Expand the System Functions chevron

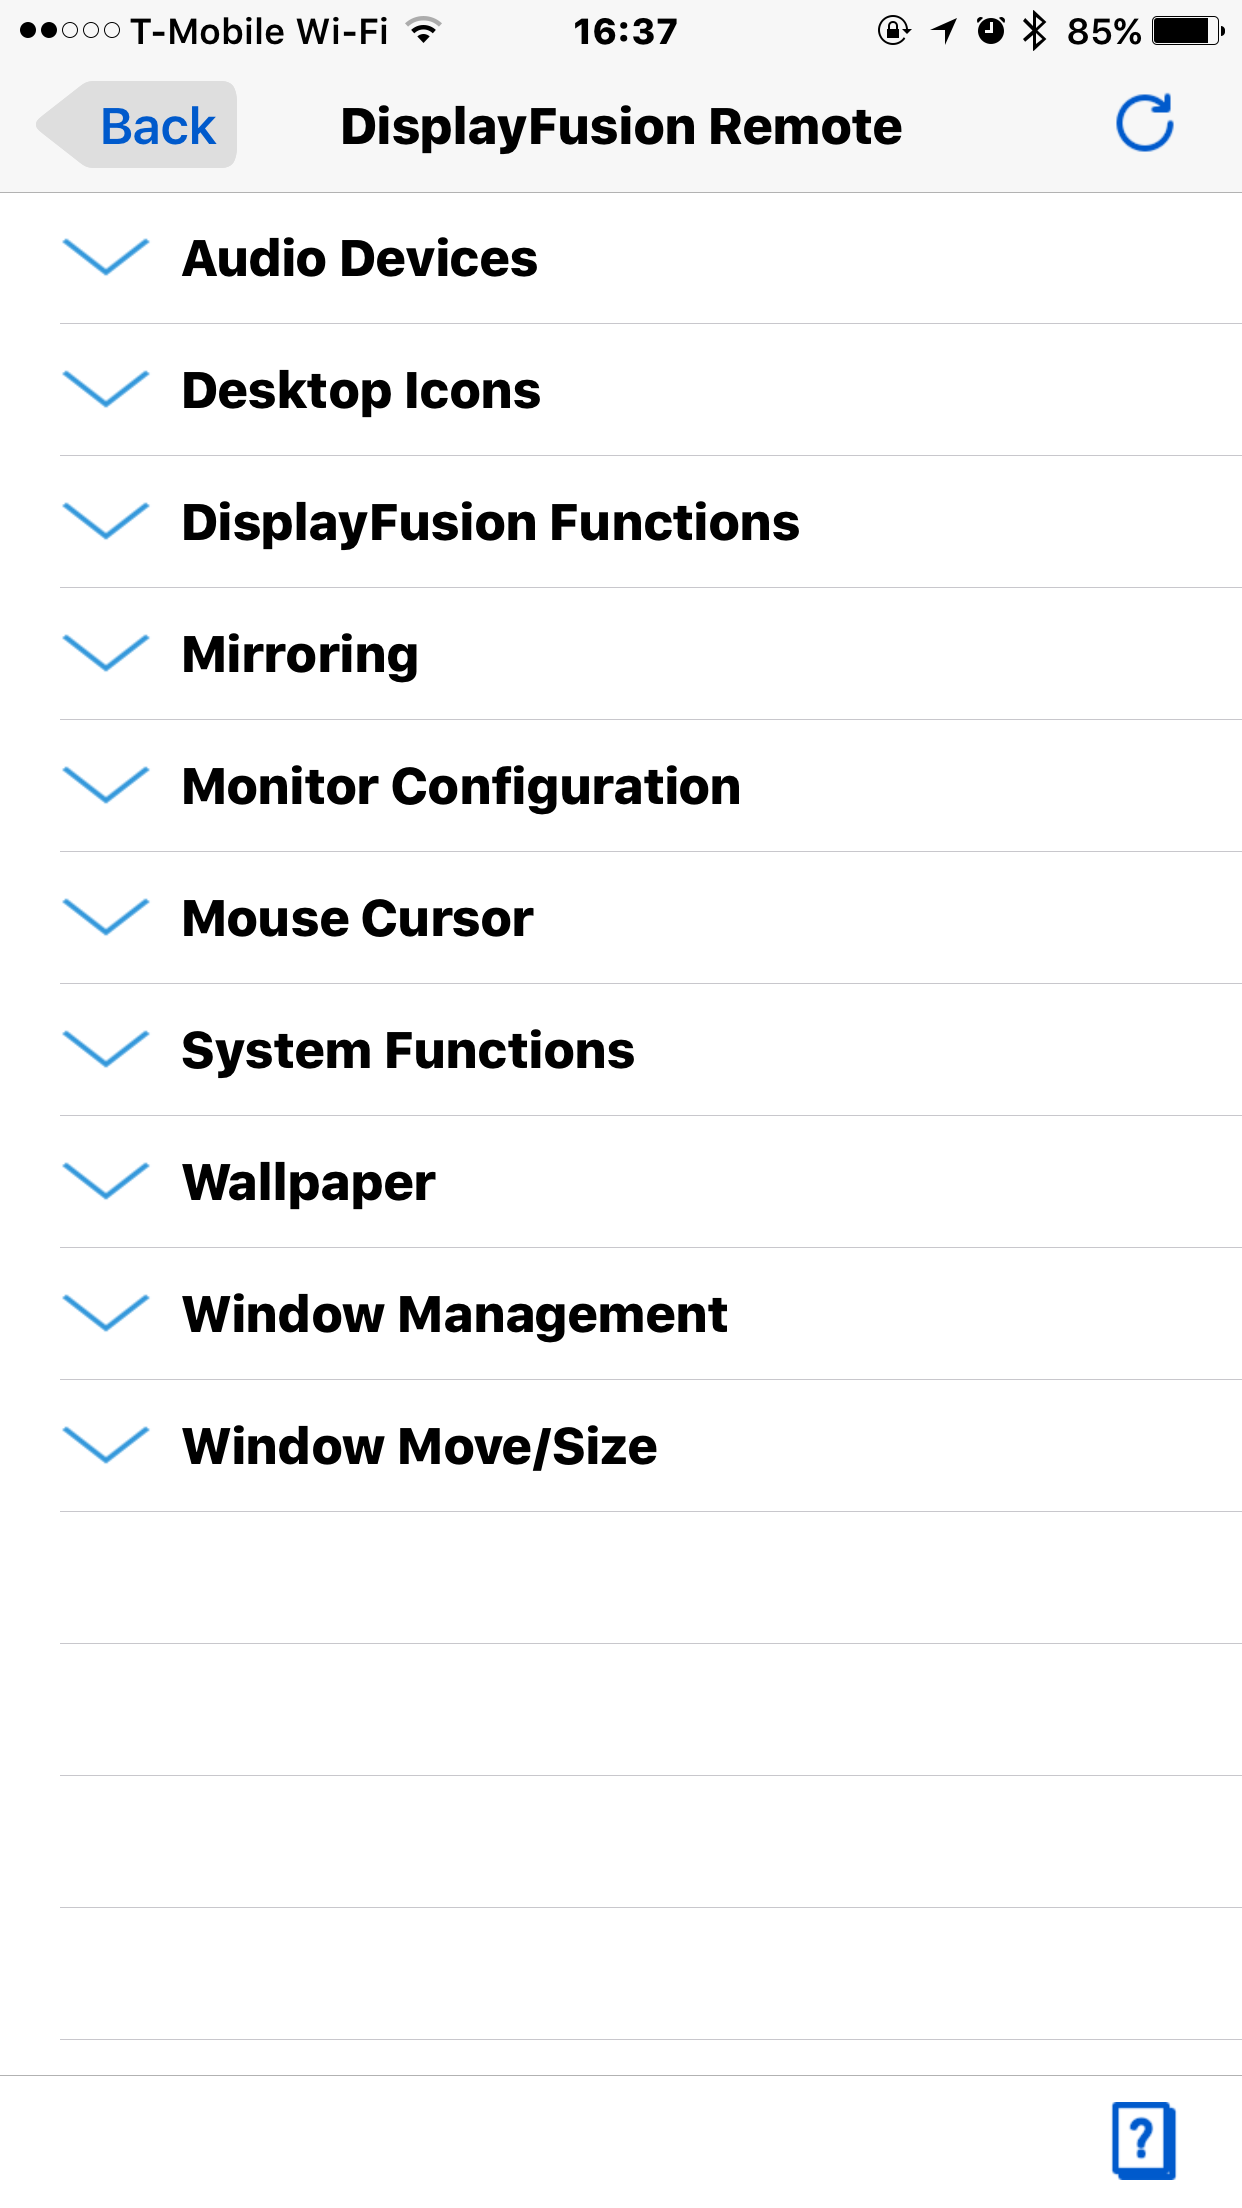point(105,1049)
